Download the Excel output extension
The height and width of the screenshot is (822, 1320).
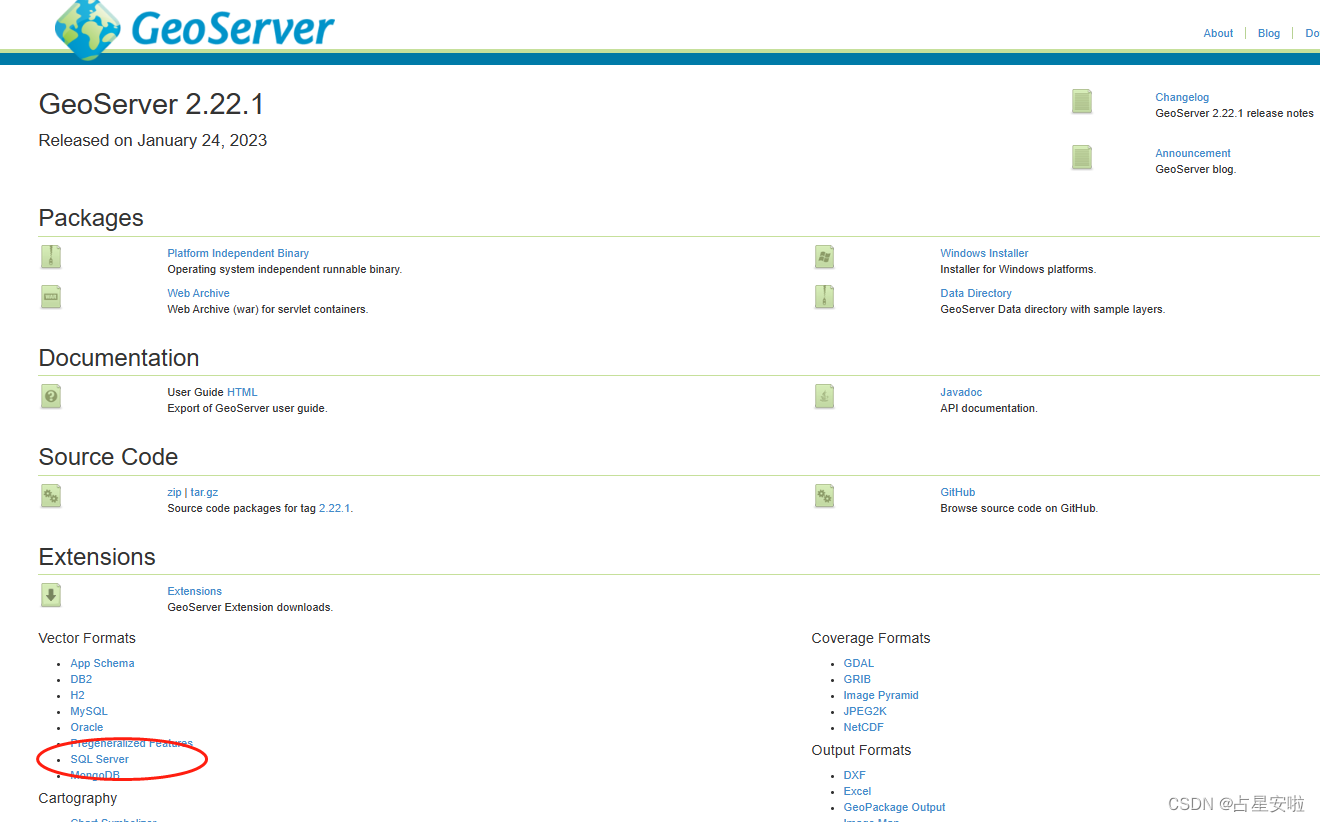tap(857, 791)
